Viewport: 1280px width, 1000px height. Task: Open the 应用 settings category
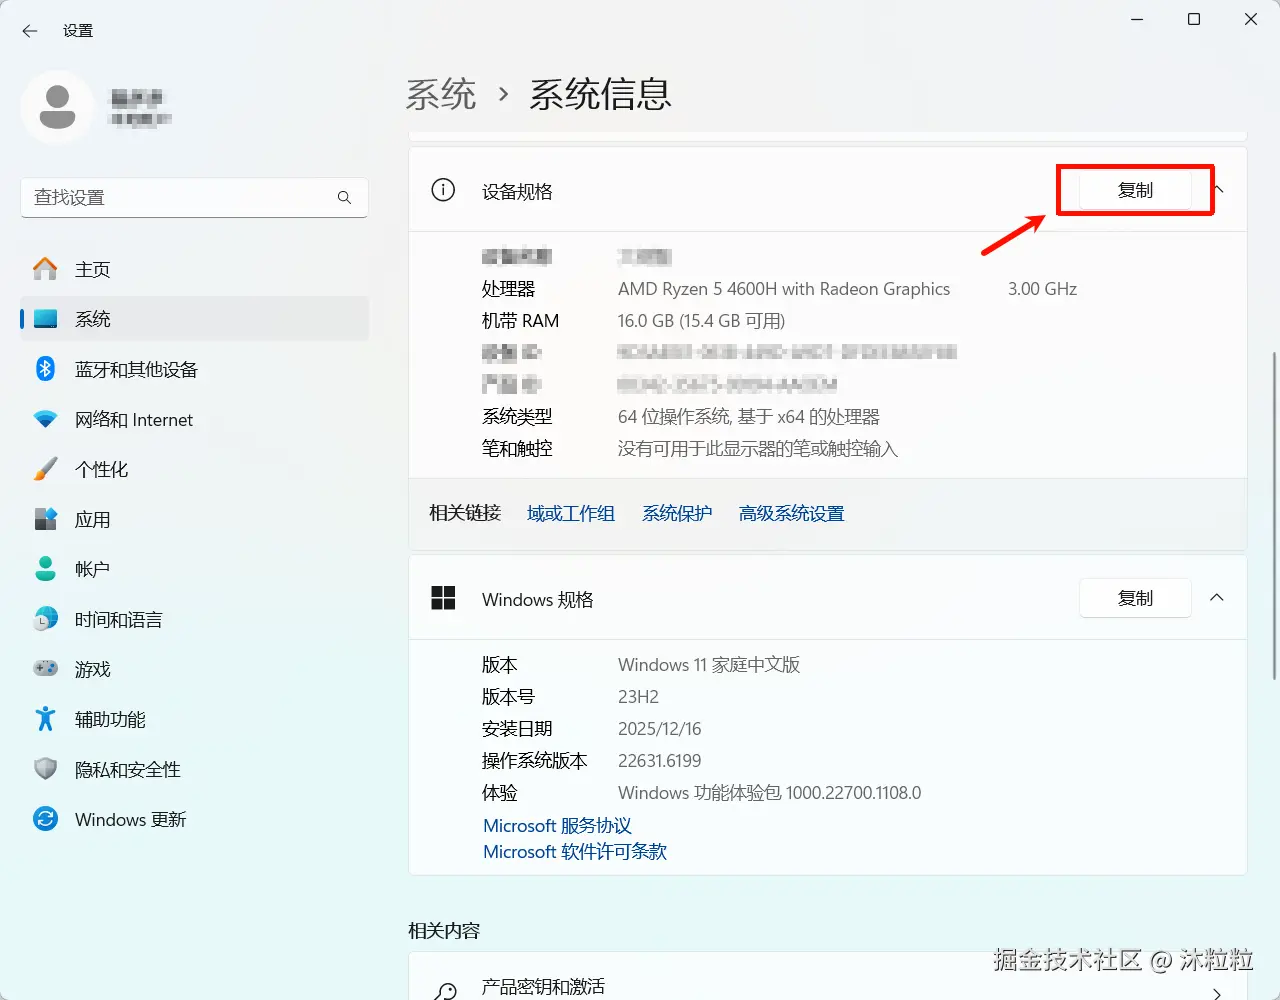[x=194, y=519]
